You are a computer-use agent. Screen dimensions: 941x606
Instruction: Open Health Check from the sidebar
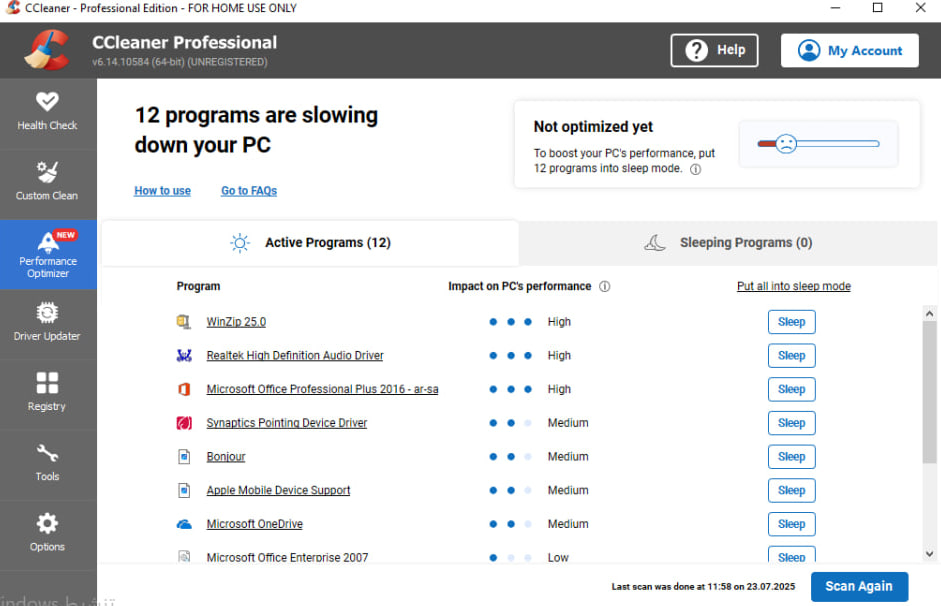click(47, 114)
